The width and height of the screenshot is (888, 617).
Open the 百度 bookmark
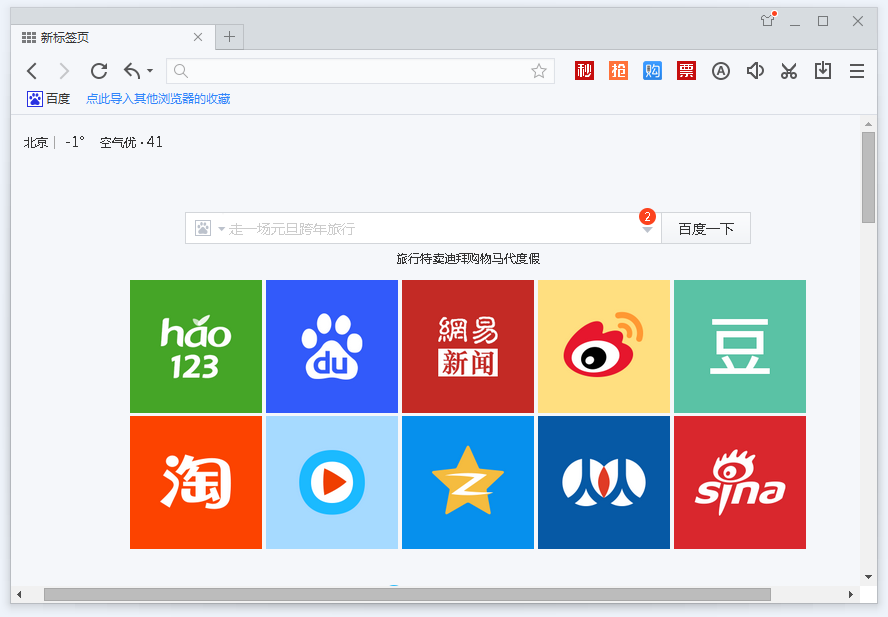49,99
